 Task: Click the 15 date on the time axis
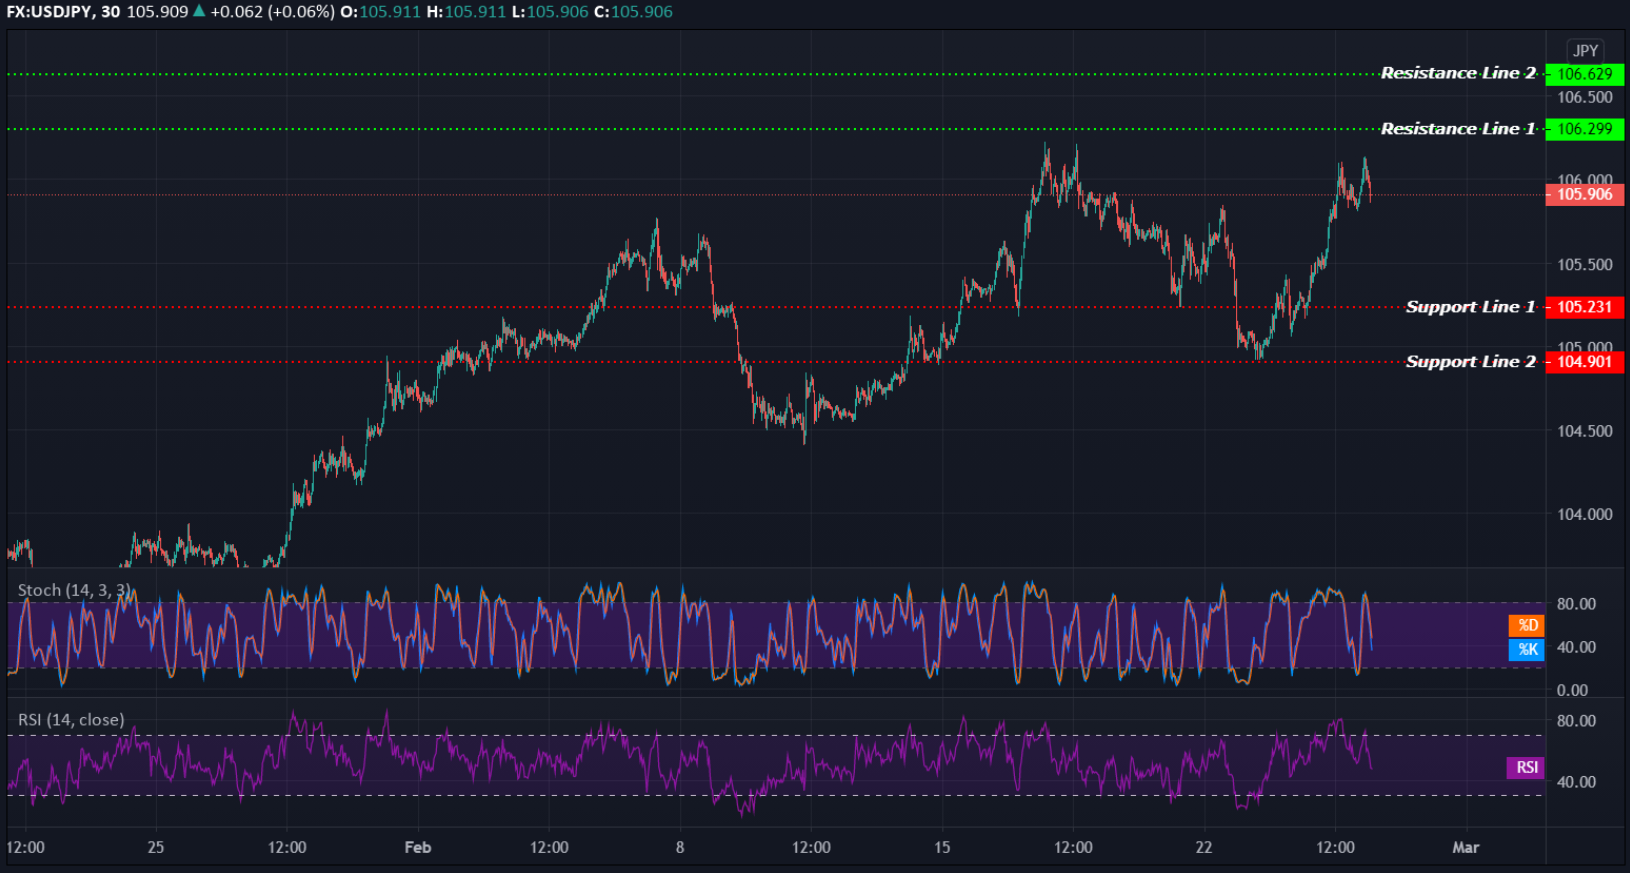pos(942,847)
